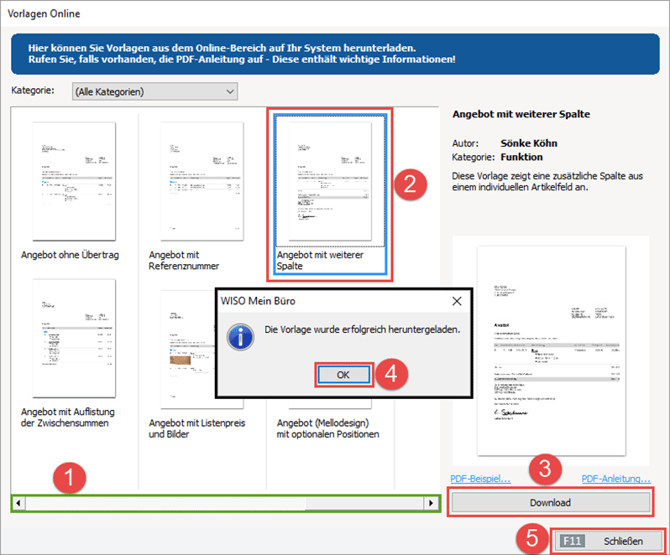
Task: Open the Kategorie dropdown
Action: (x=154, y=92)
